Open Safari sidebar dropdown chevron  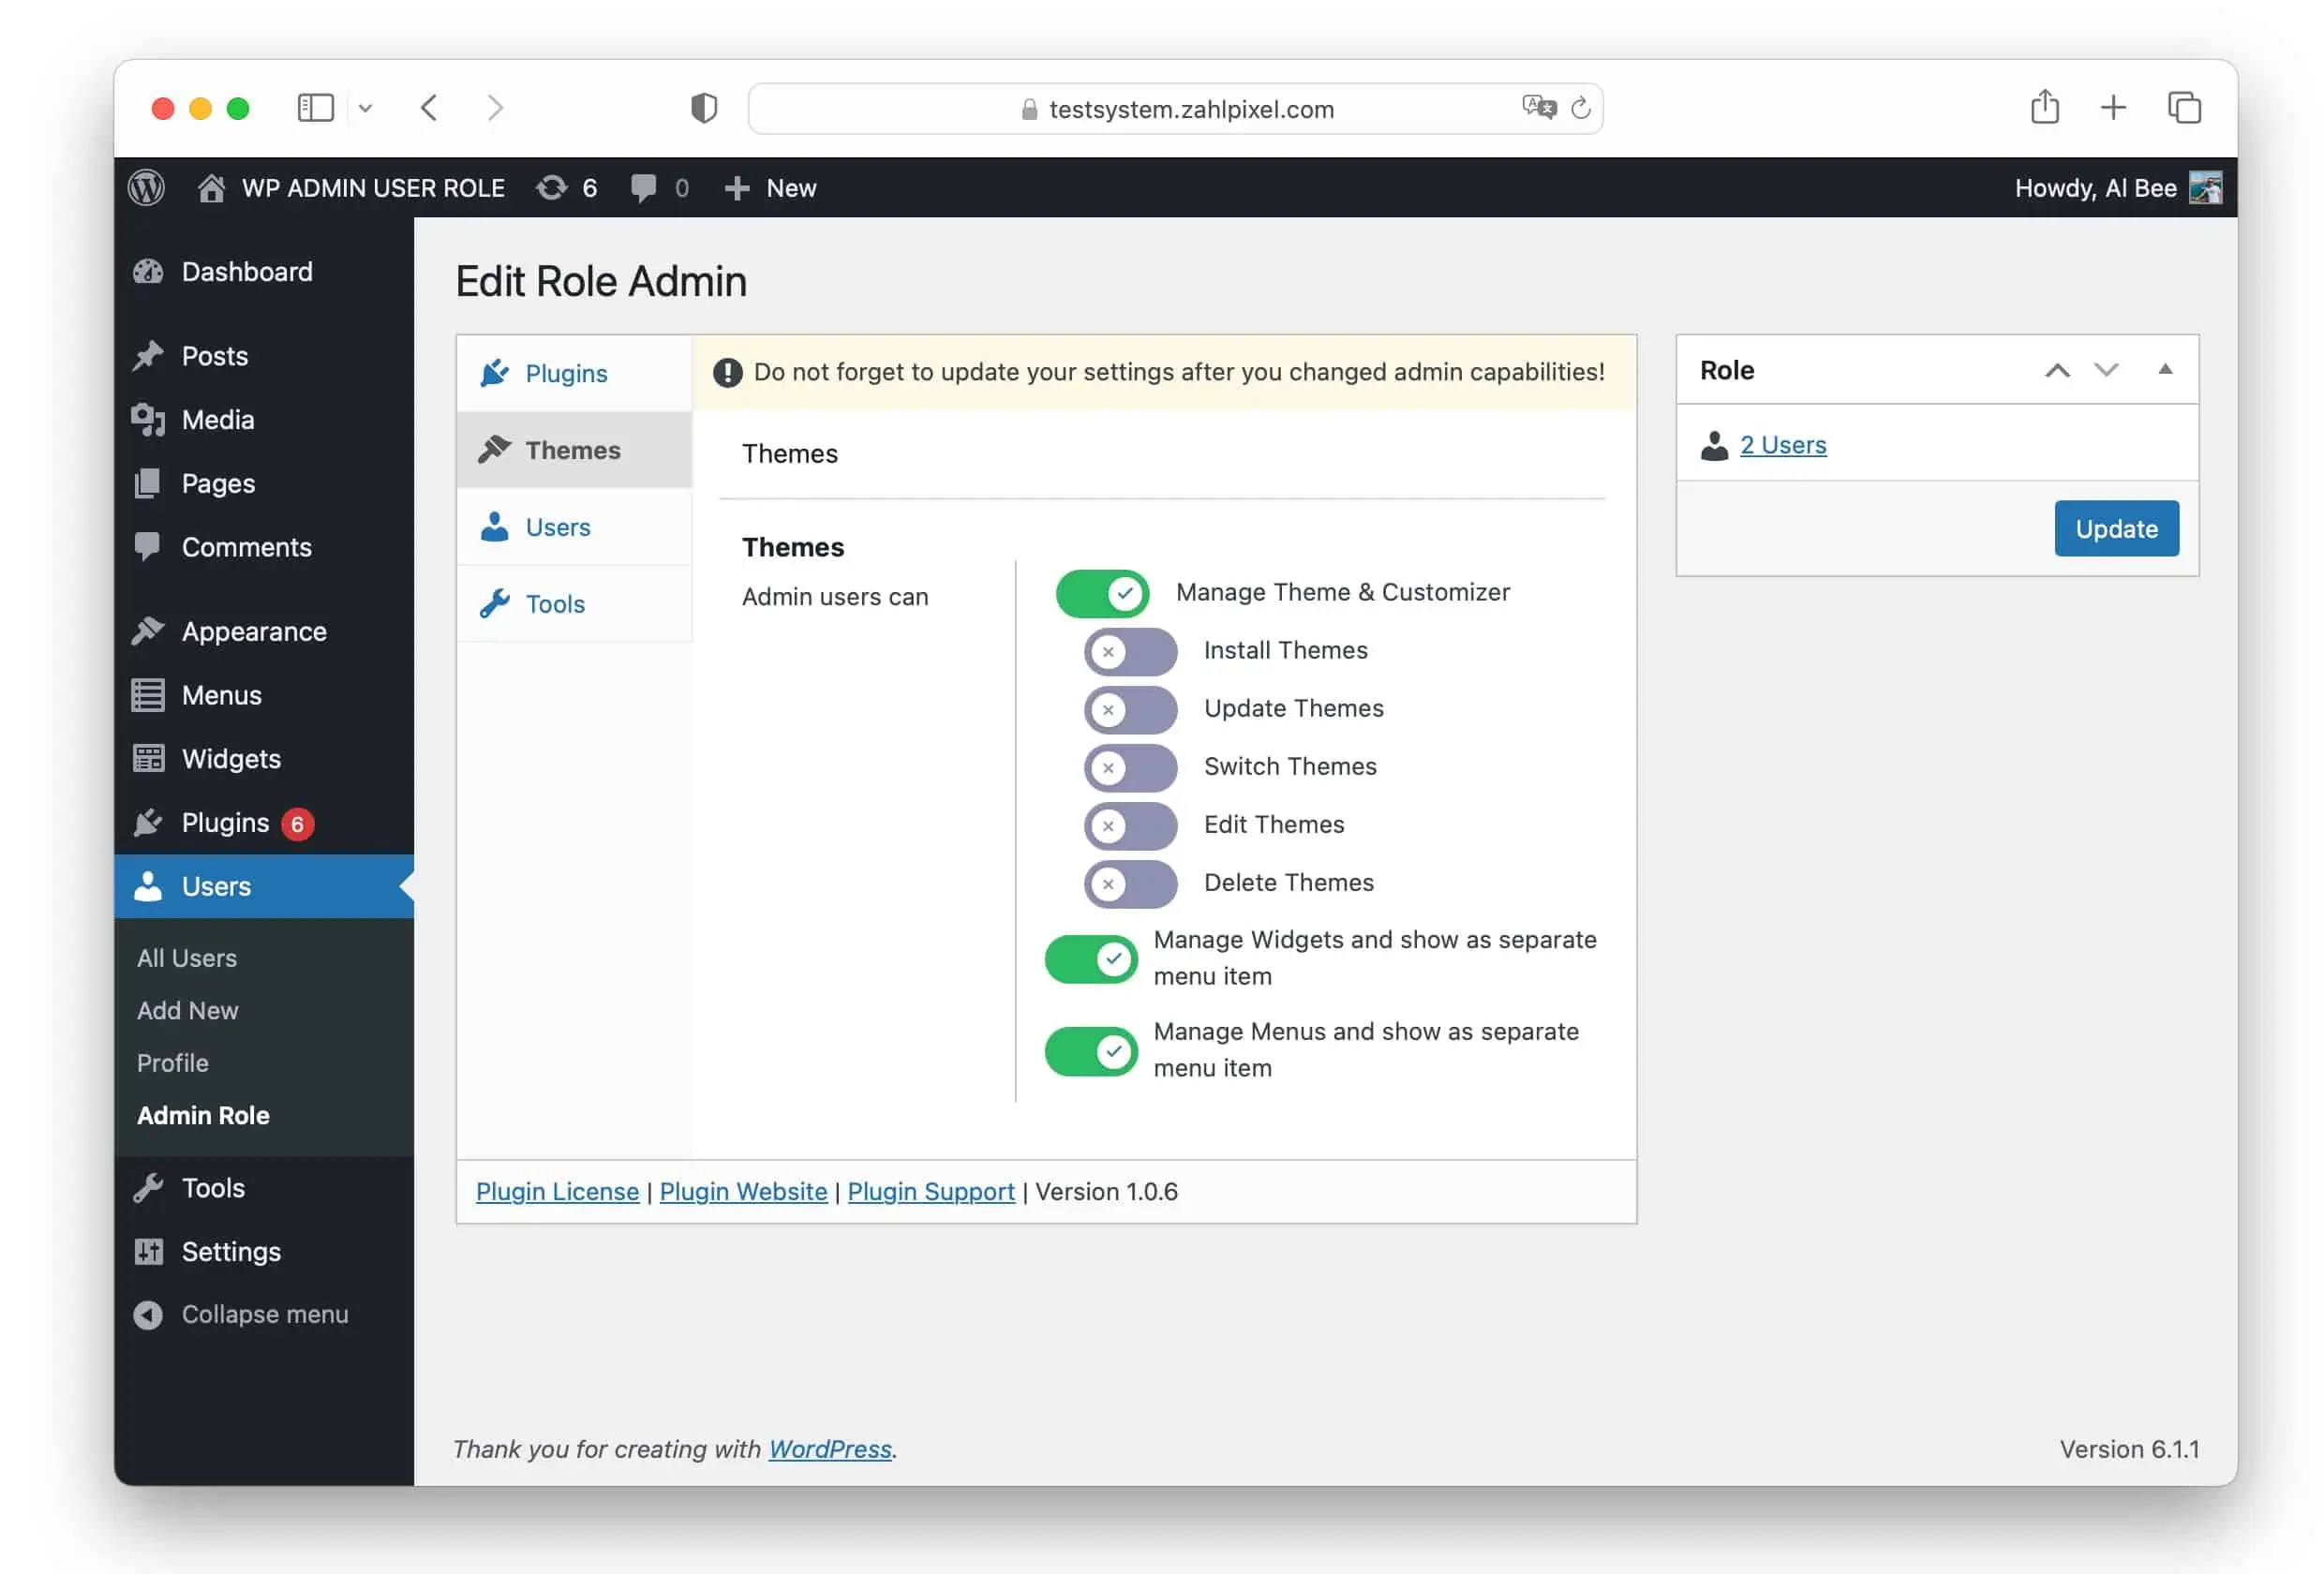pyautogui.click(x=365, y=108)
